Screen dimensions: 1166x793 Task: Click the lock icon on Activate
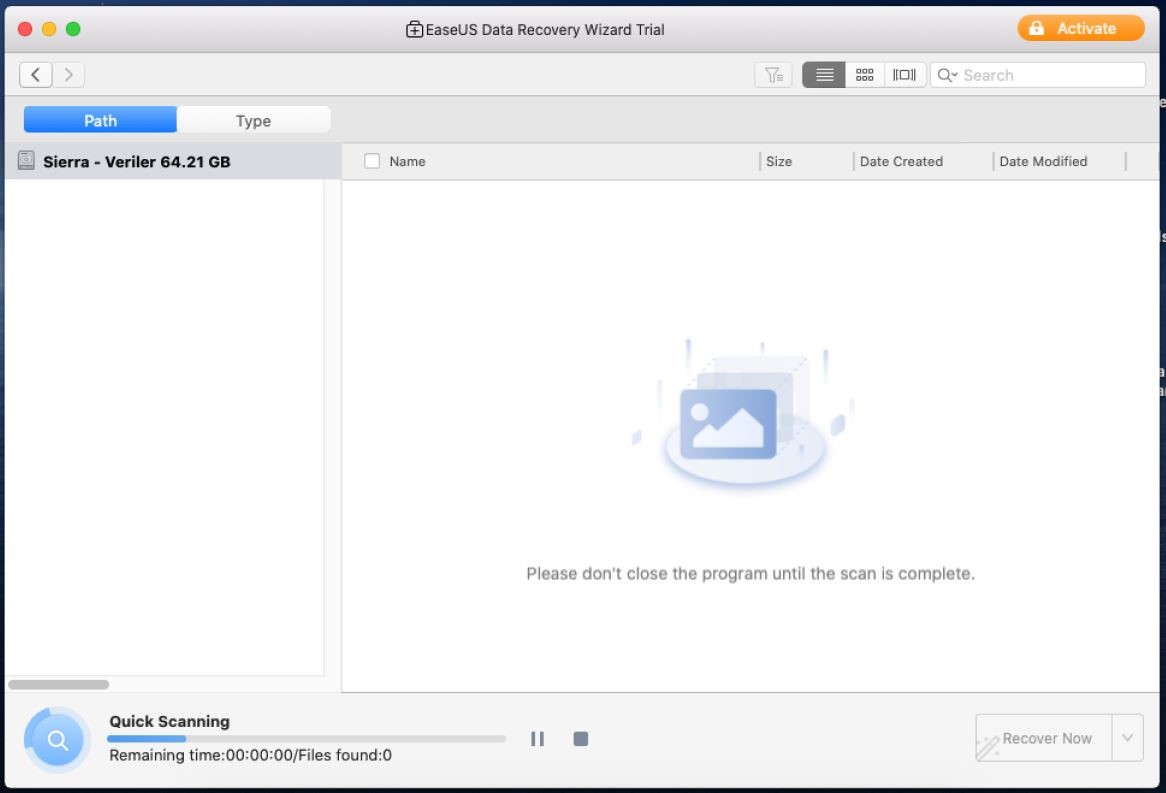tap(1036, 28)
